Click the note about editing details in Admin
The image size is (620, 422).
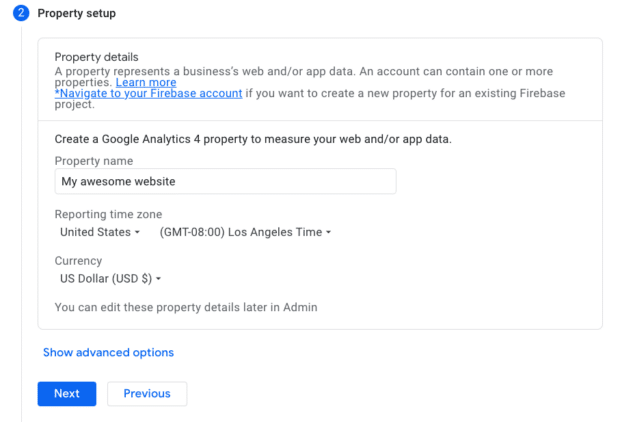(185, 307)
